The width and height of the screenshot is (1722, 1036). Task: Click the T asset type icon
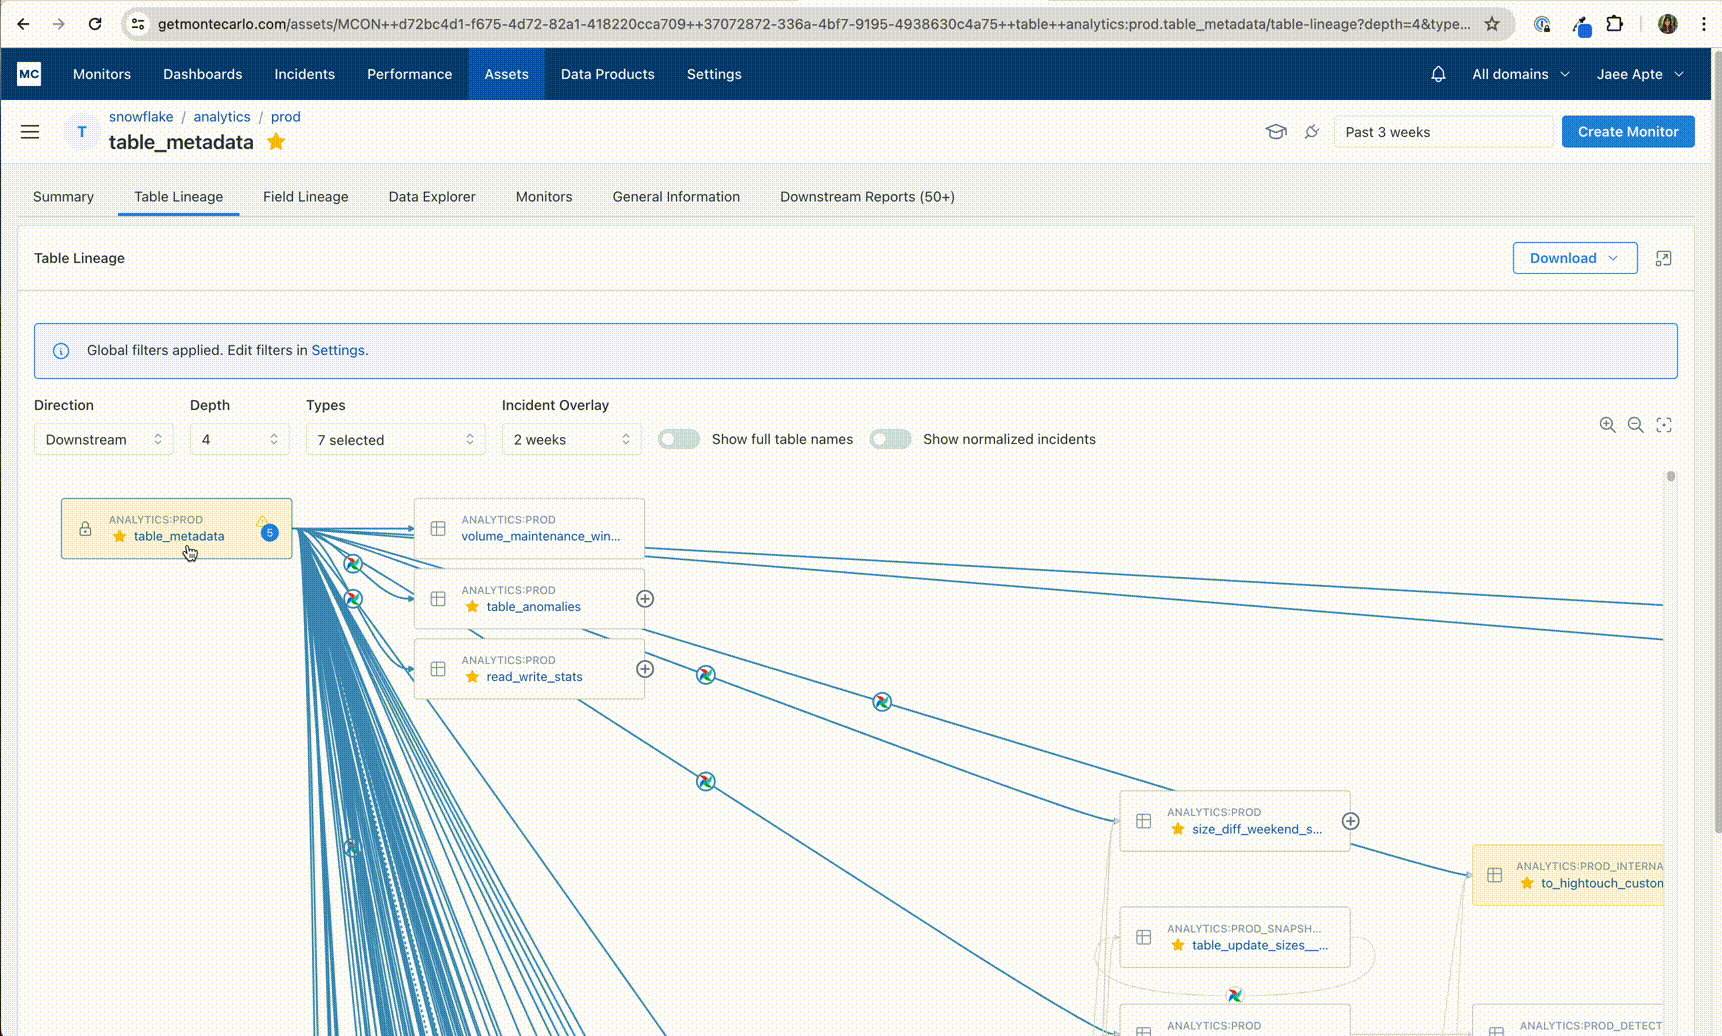click(82, 132)
